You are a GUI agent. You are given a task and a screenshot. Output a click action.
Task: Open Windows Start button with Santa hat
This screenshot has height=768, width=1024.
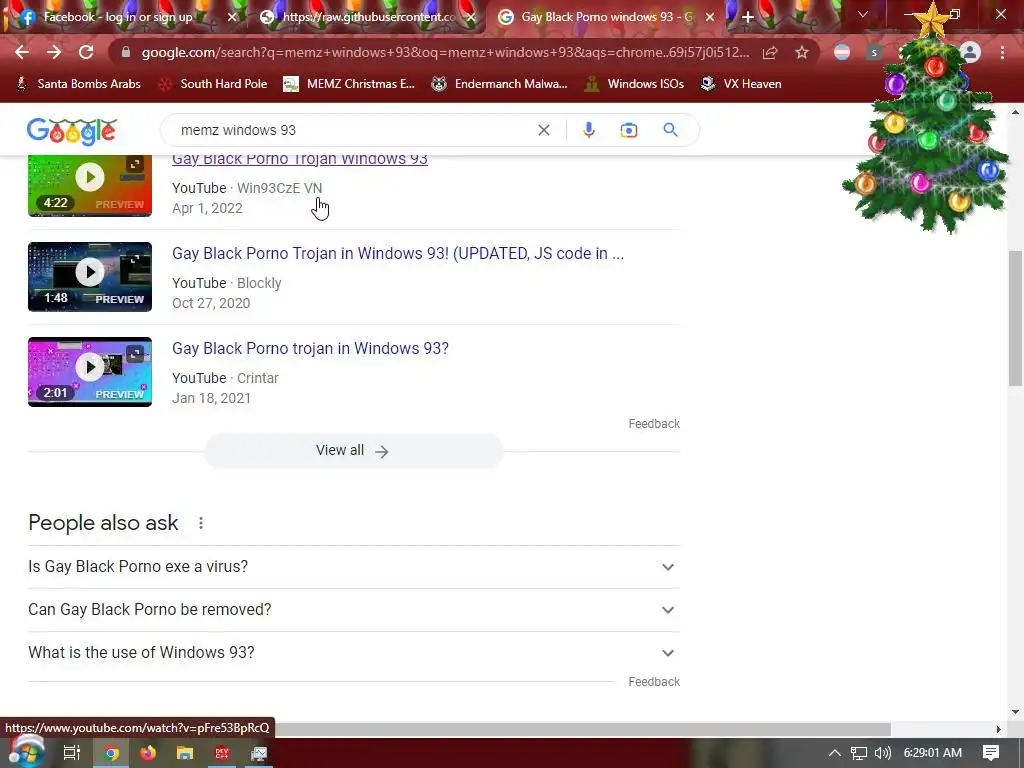(25, 752)
